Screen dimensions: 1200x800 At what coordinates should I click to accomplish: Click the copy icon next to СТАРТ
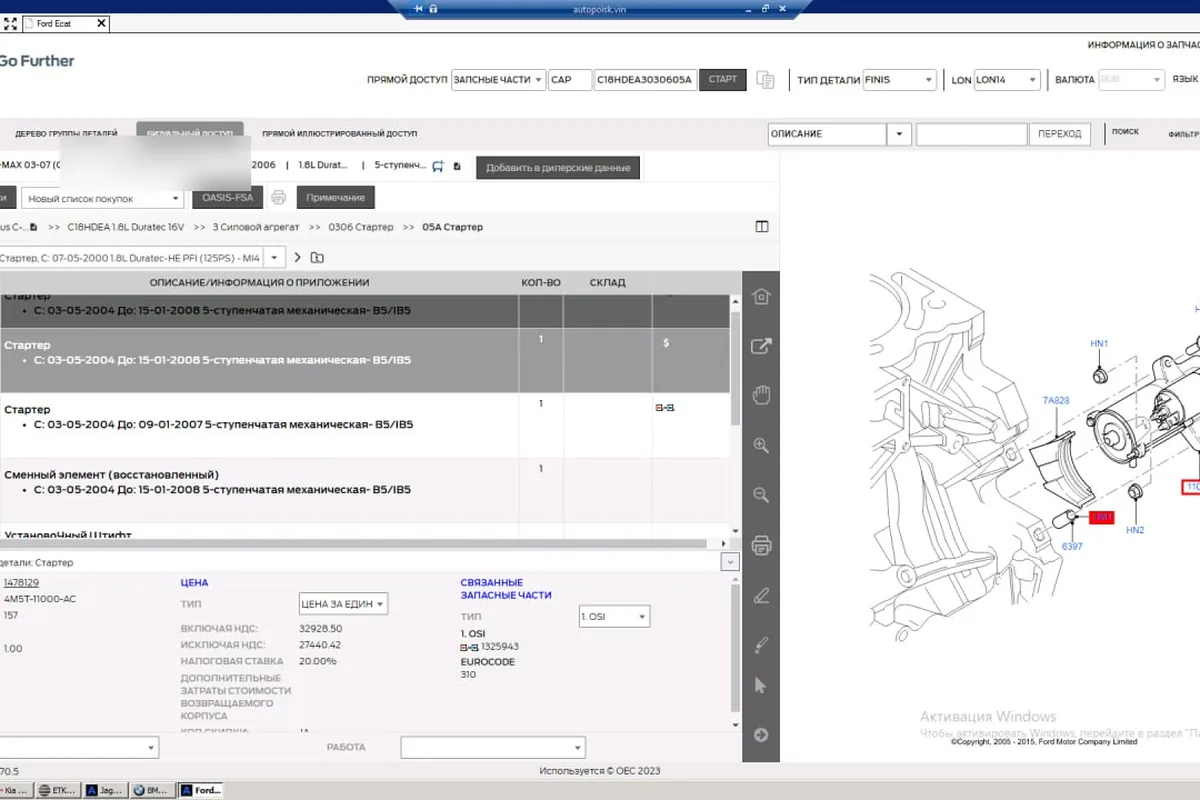tap(766, 80)
